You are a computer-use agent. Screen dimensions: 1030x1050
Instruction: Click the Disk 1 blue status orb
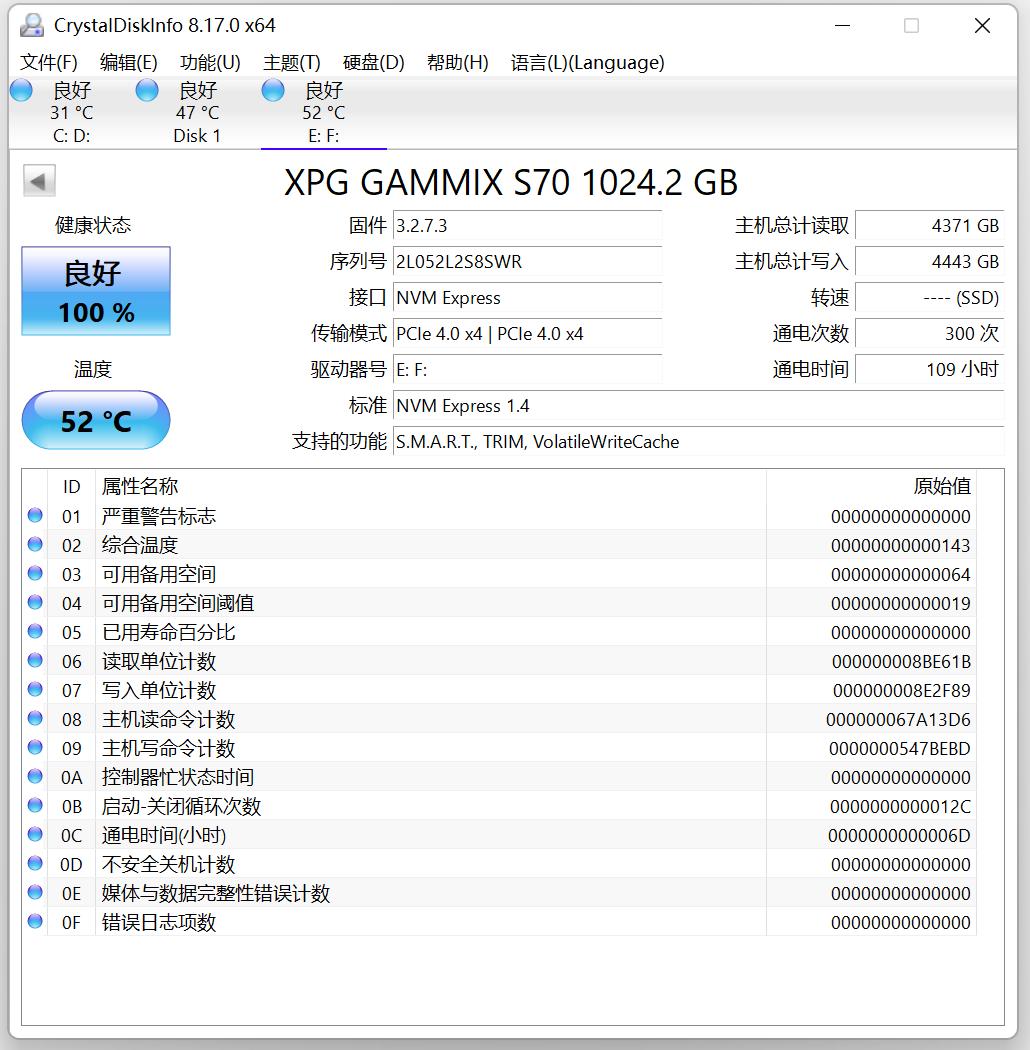point(146,90)
